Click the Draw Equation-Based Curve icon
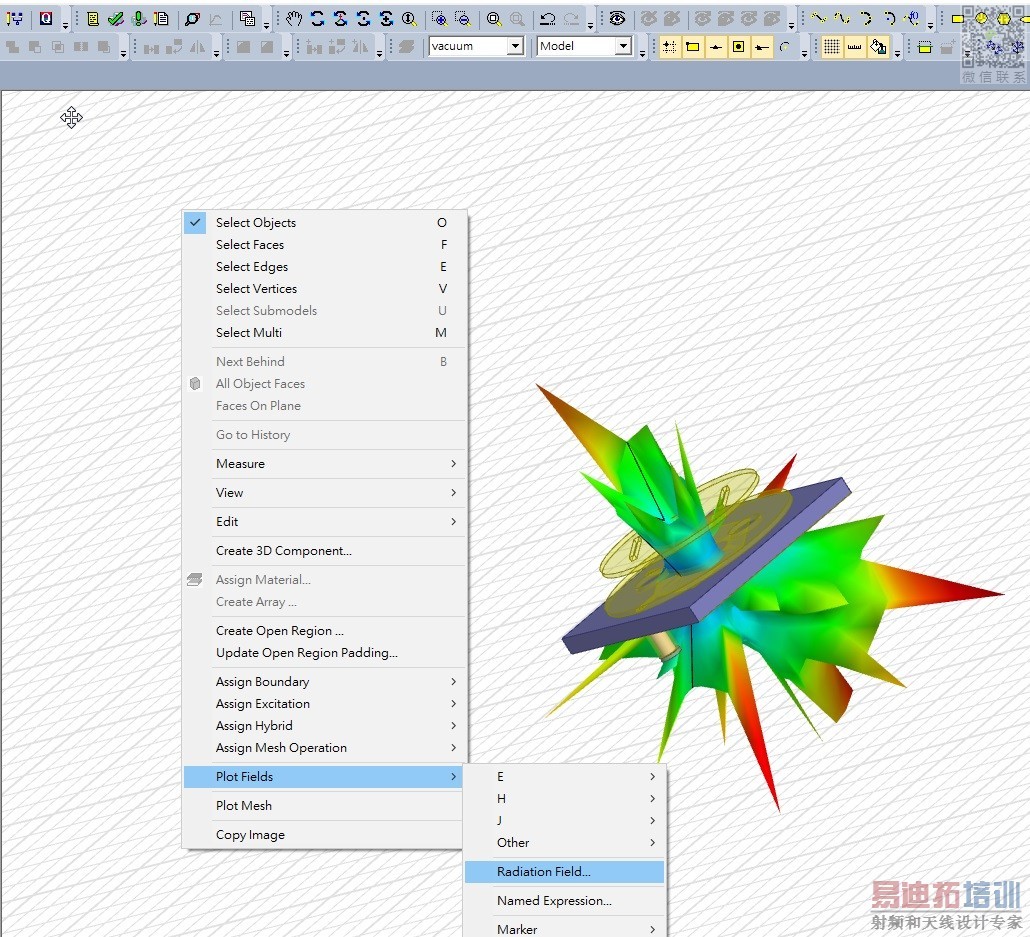 (912, 18)
